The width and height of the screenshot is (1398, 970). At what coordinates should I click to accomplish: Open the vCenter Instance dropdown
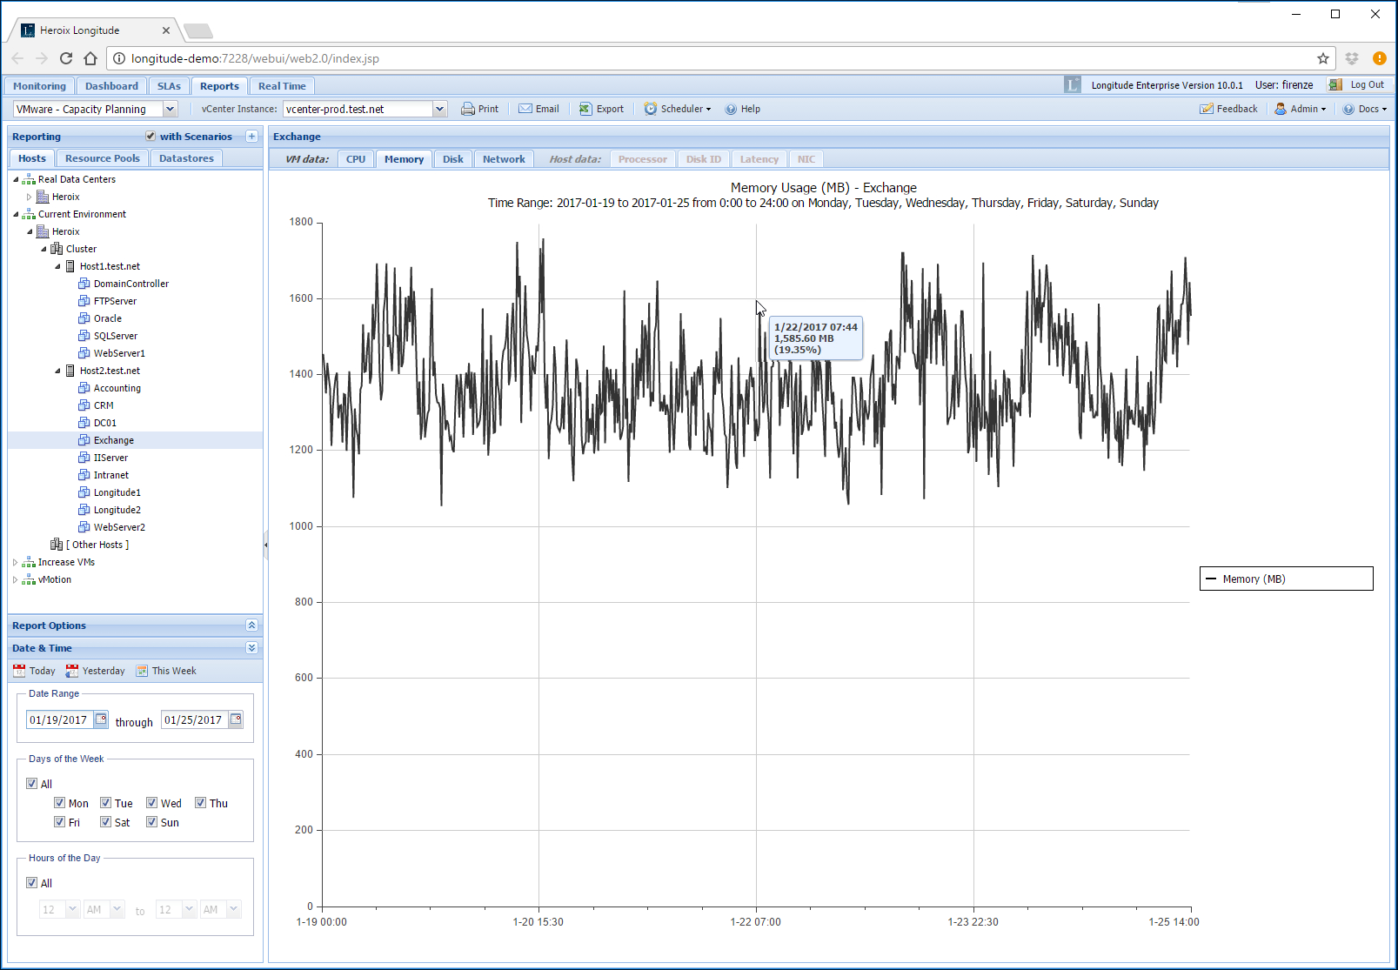(x=437, y=108)
